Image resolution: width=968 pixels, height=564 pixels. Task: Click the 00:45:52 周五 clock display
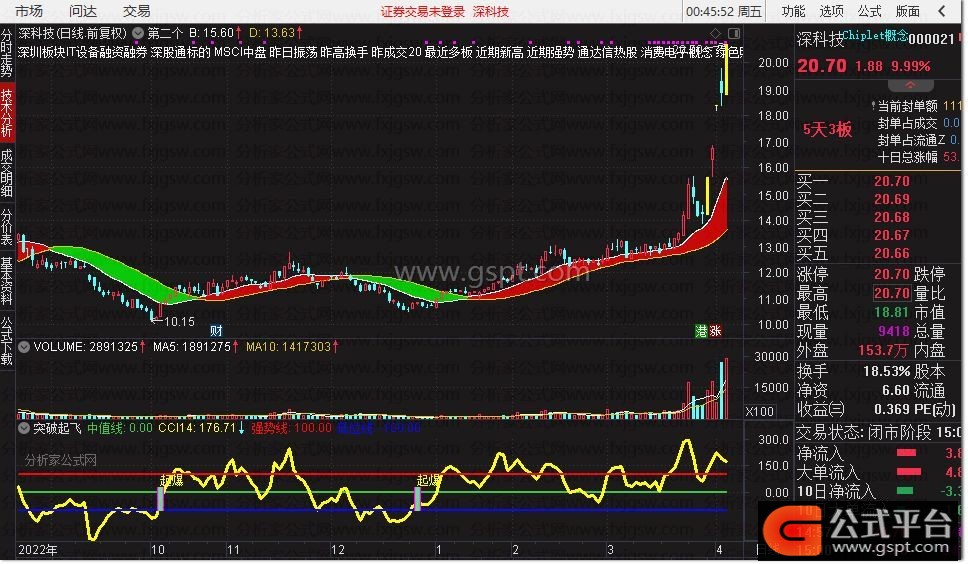click(724, 12)
